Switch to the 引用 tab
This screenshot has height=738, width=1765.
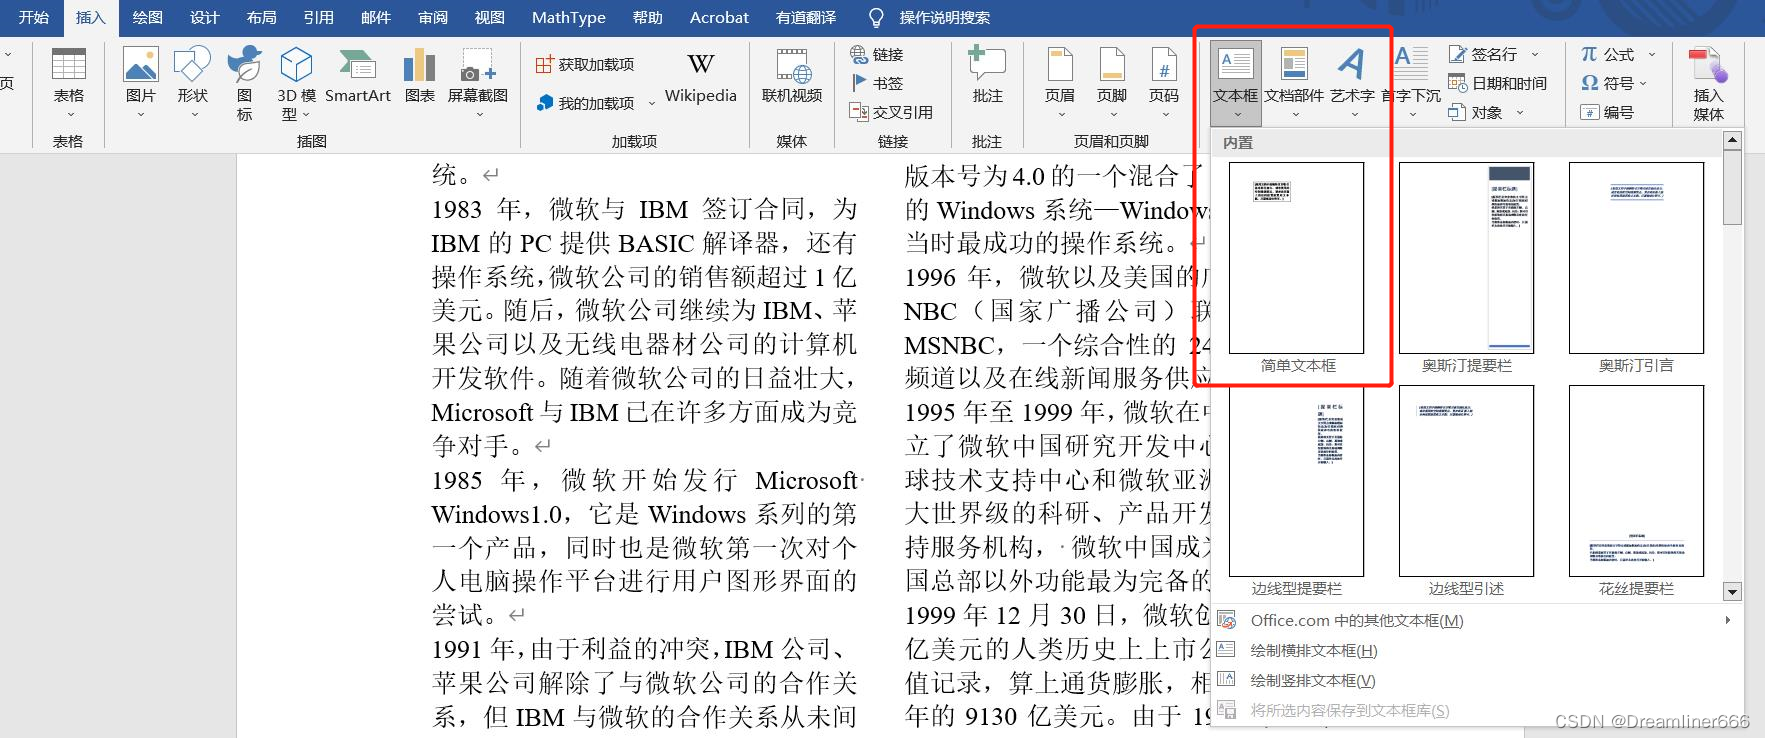[x=318, y=17]
